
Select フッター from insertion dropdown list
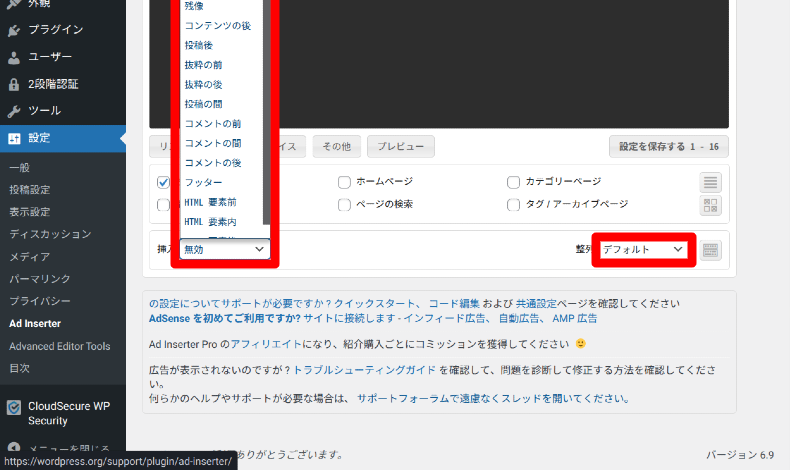click(x=203, y=182)
